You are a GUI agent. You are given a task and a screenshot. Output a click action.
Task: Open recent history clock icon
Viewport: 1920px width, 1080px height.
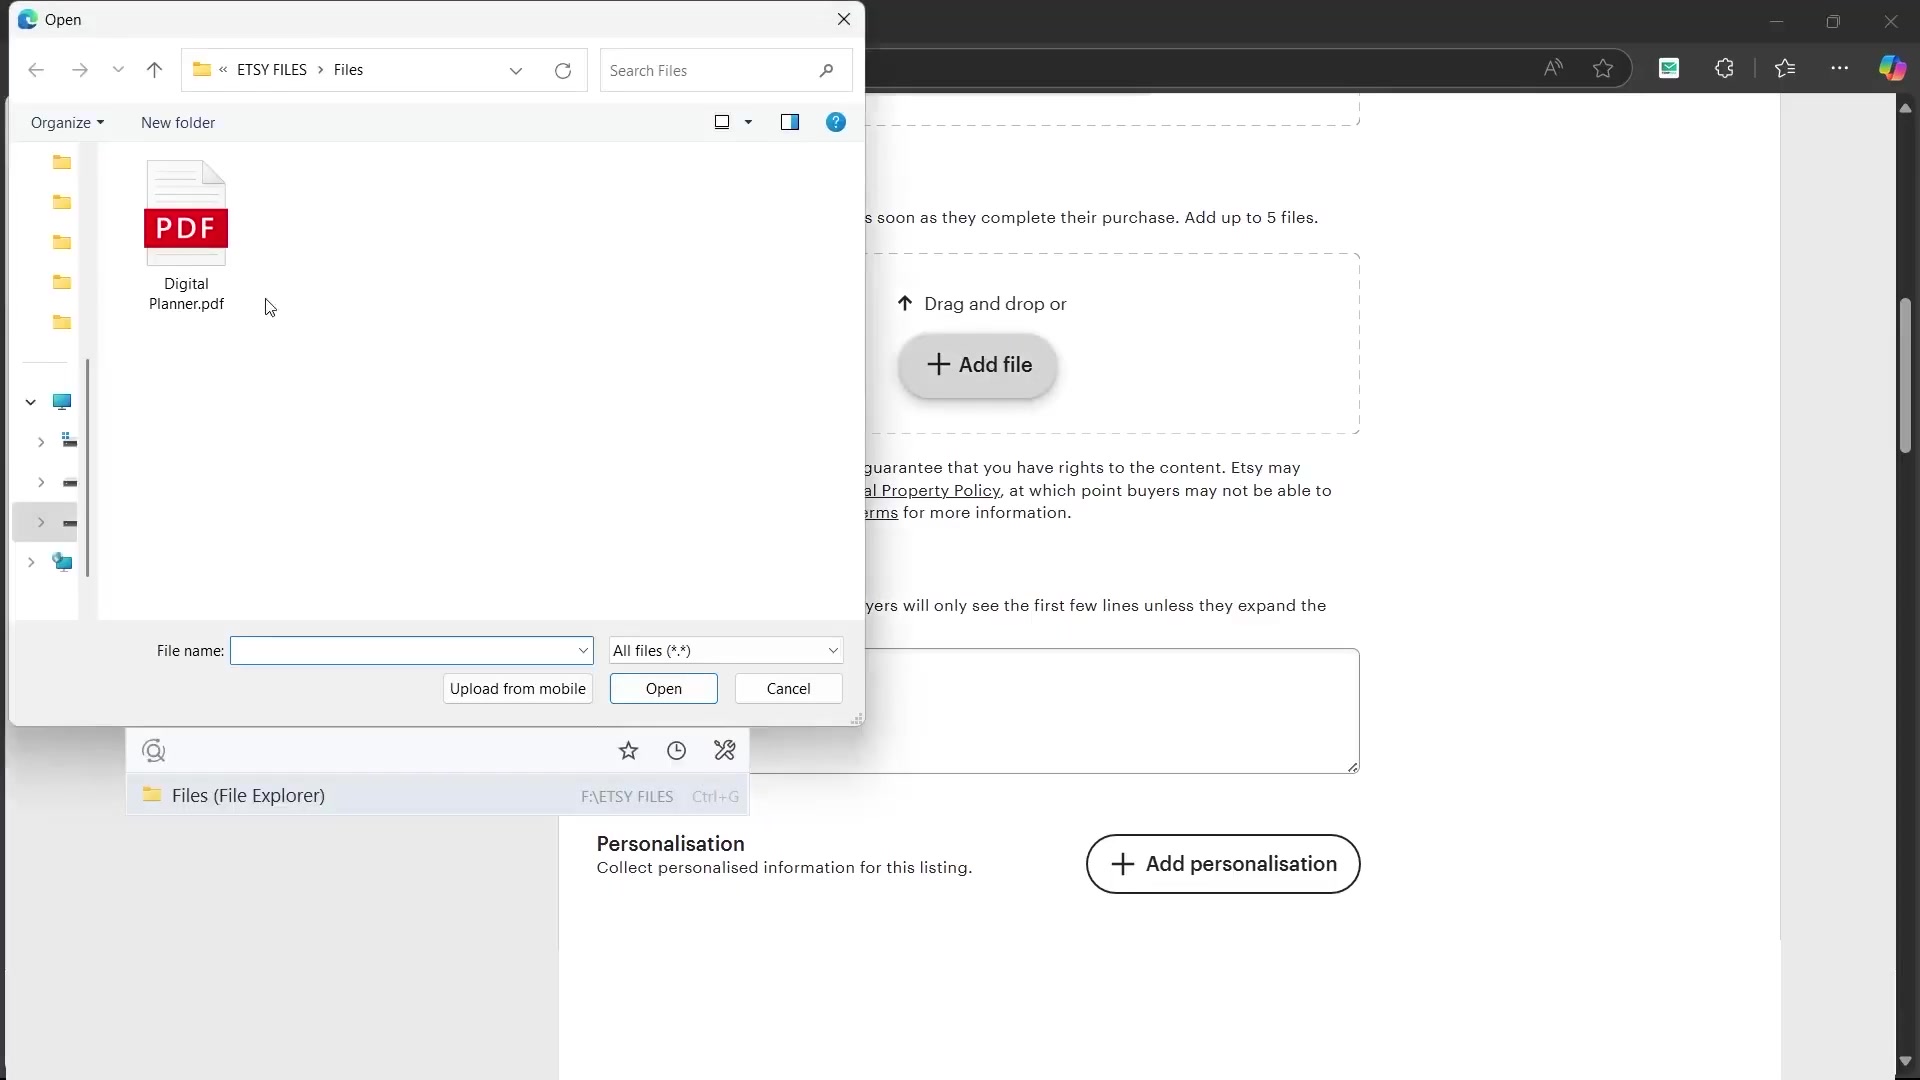click(677, 751)
